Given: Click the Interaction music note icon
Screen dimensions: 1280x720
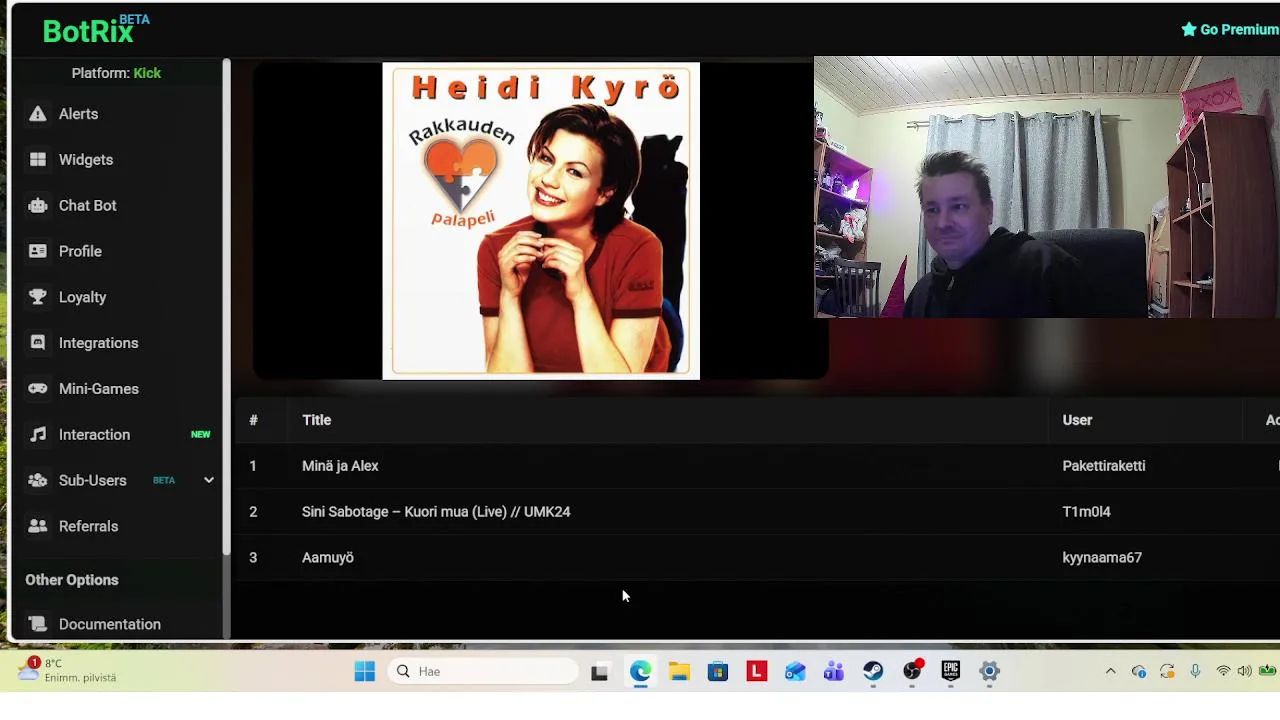Looking at the screenshot, I should point(38,435).
